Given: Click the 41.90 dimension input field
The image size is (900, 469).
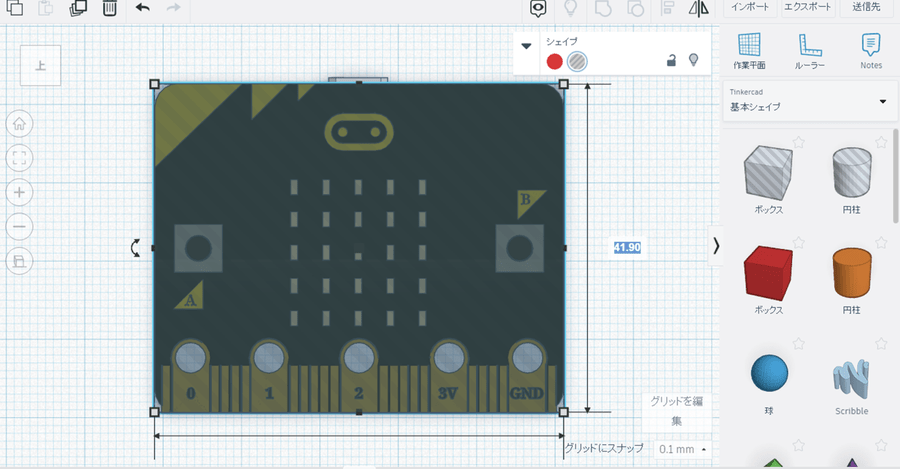Looking at the screenshot, I should 627,247.
